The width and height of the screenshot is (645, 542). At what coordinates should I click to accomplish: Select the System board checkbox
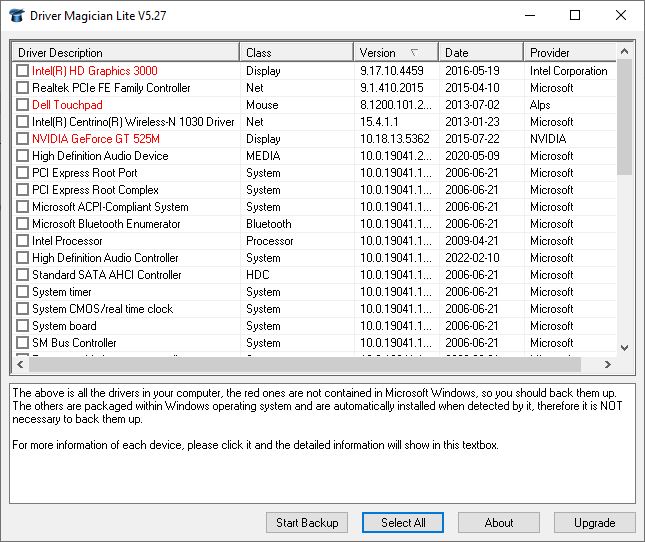(x=22, y=326)
